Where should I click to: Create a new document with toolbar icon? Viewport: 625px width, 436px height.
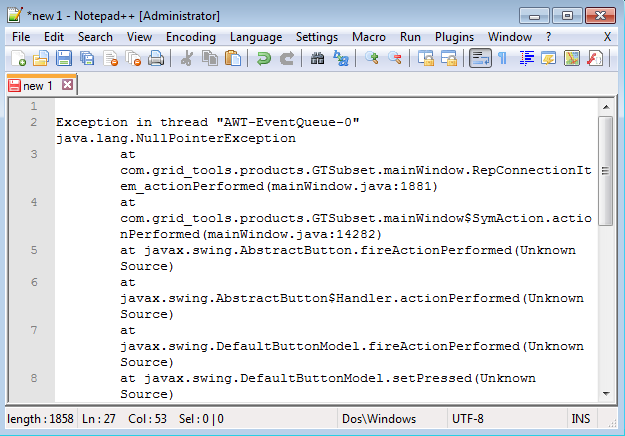pos(18,59)
